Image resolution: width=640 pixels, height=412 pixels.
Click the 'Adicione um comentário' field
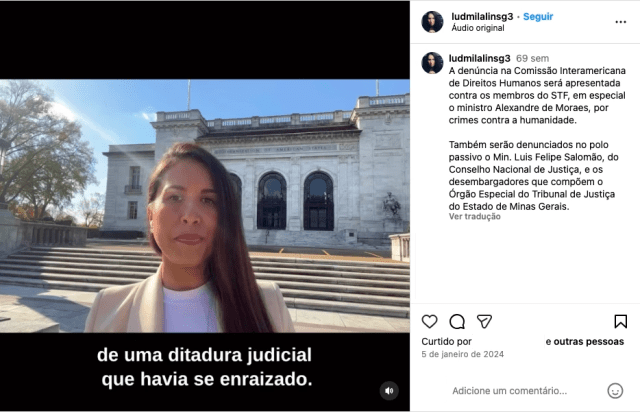pos(509,391)
